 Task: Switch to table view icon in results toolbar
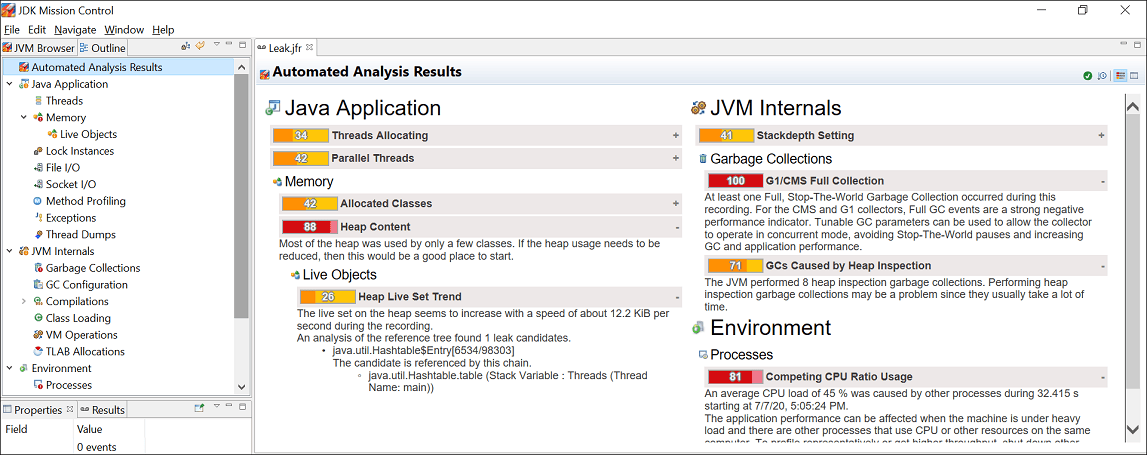coord(1135,76)
